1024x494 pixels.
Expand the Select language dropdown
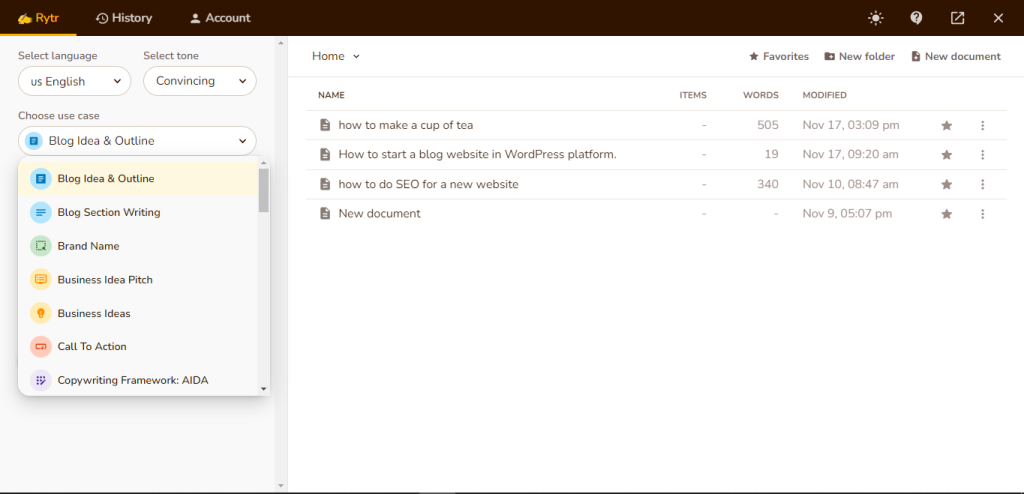[x=74, y=82]
